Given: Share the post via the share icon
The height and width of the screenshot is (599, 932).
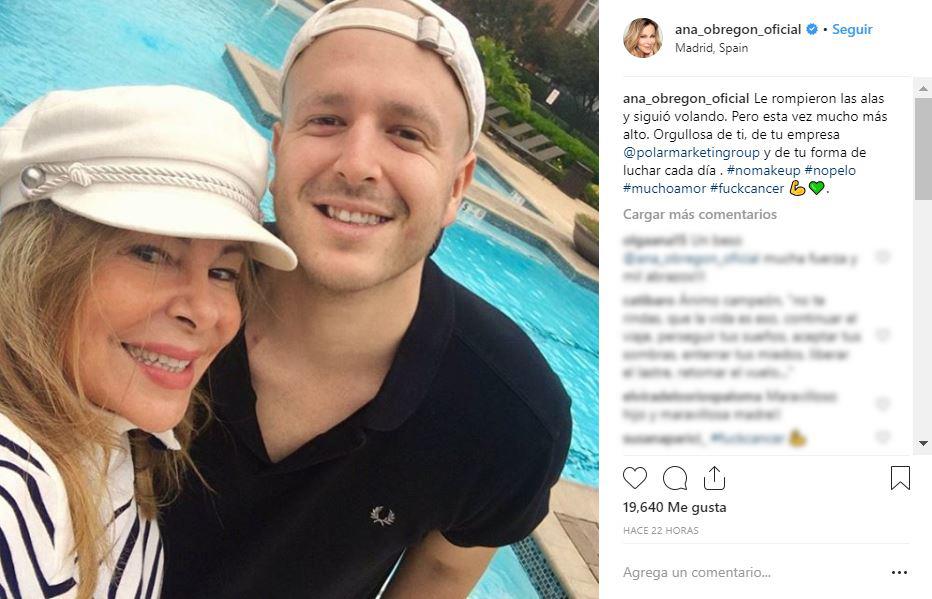Looking at the screenshot, I should pos(714,478).
